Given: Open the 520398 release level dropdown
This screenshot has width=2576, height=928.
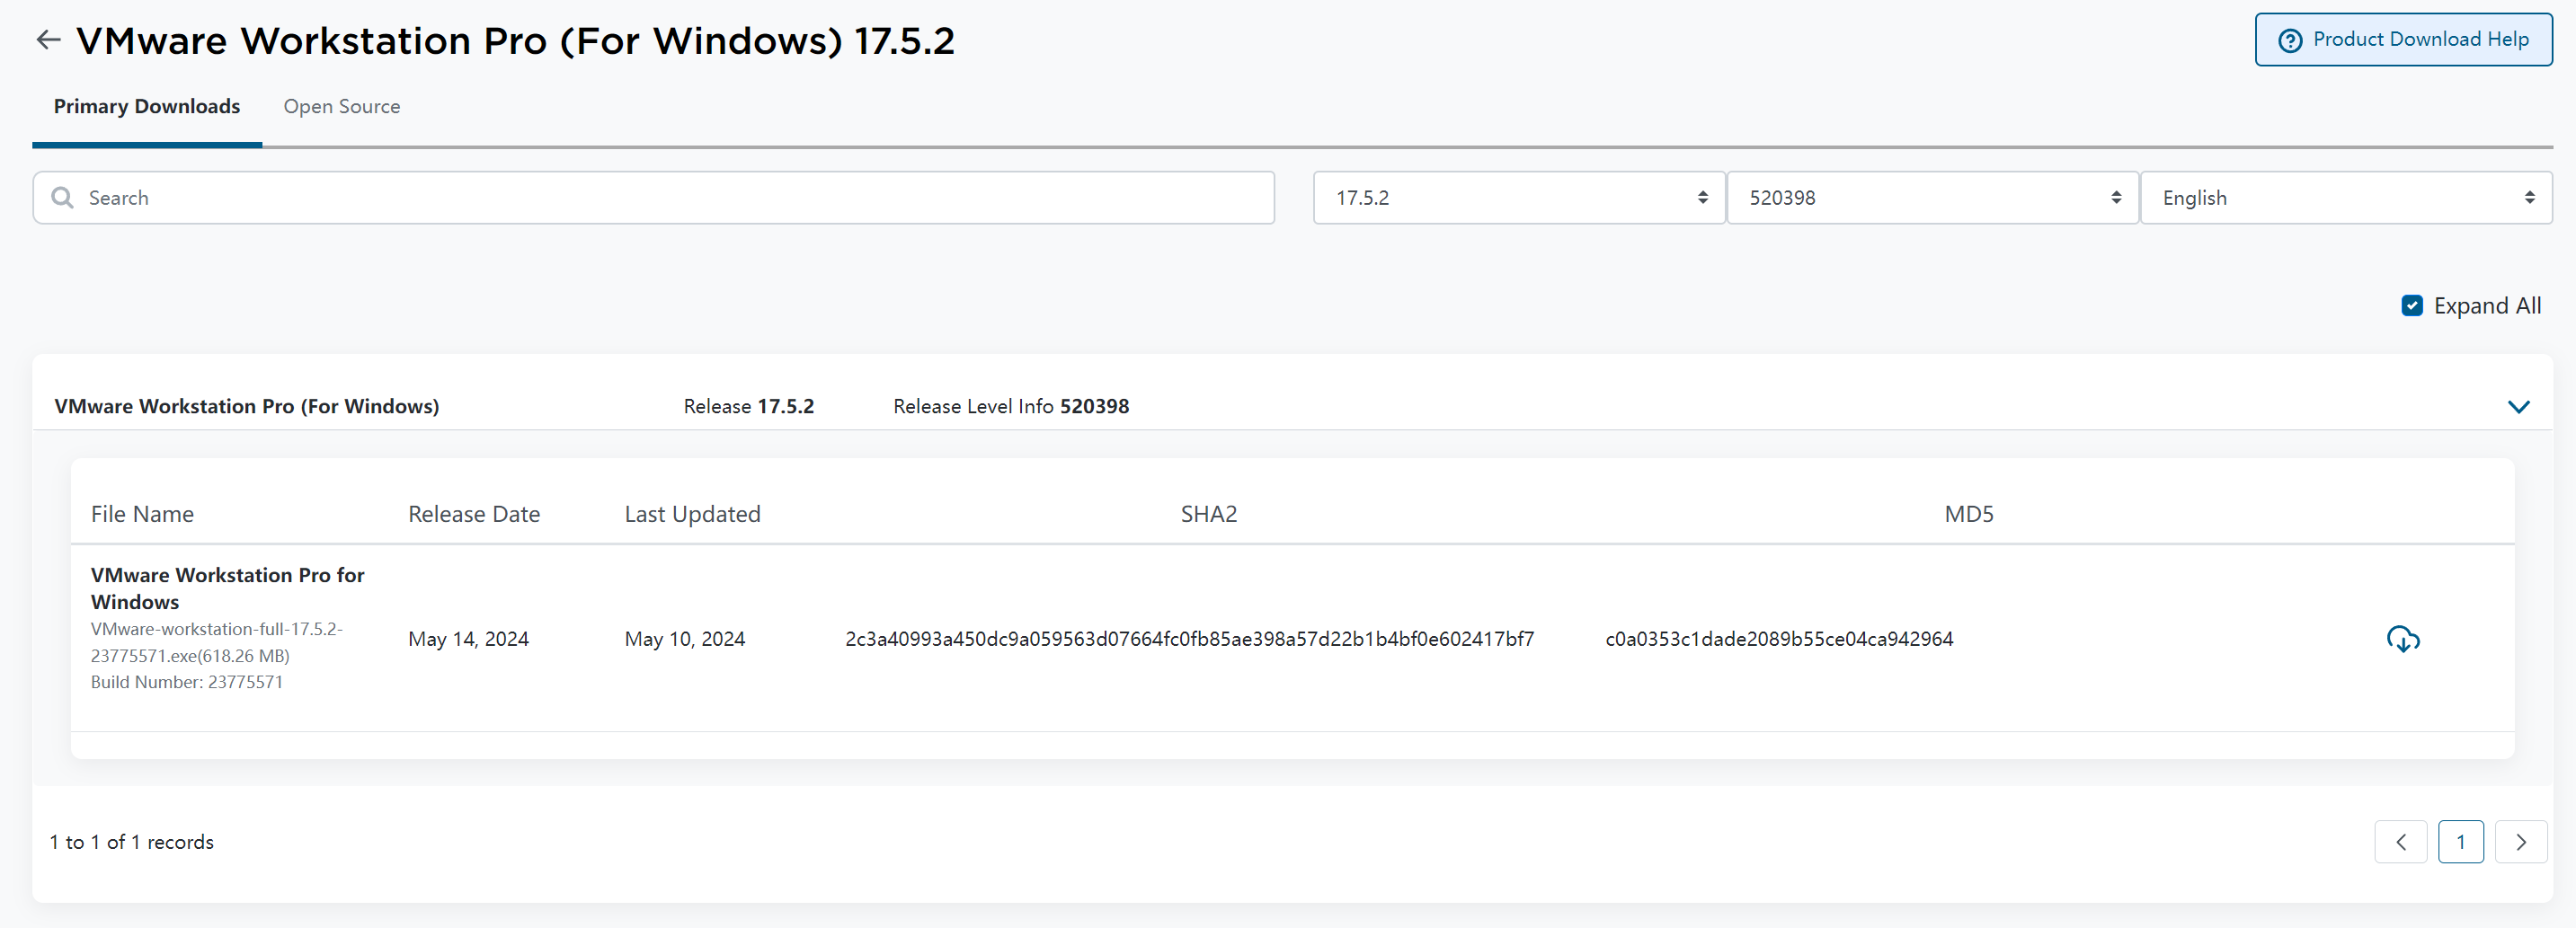Looking at the screenshot, I should 1932,198.
